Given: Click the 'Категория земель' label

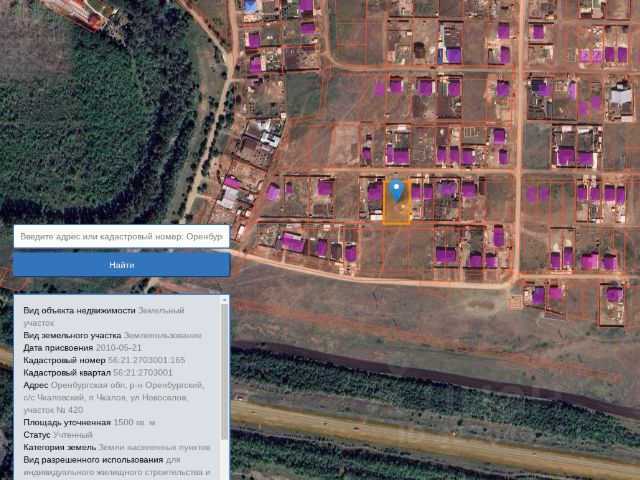Looking at the screenshot, I should pyautogui.click(x=60, y=447).
